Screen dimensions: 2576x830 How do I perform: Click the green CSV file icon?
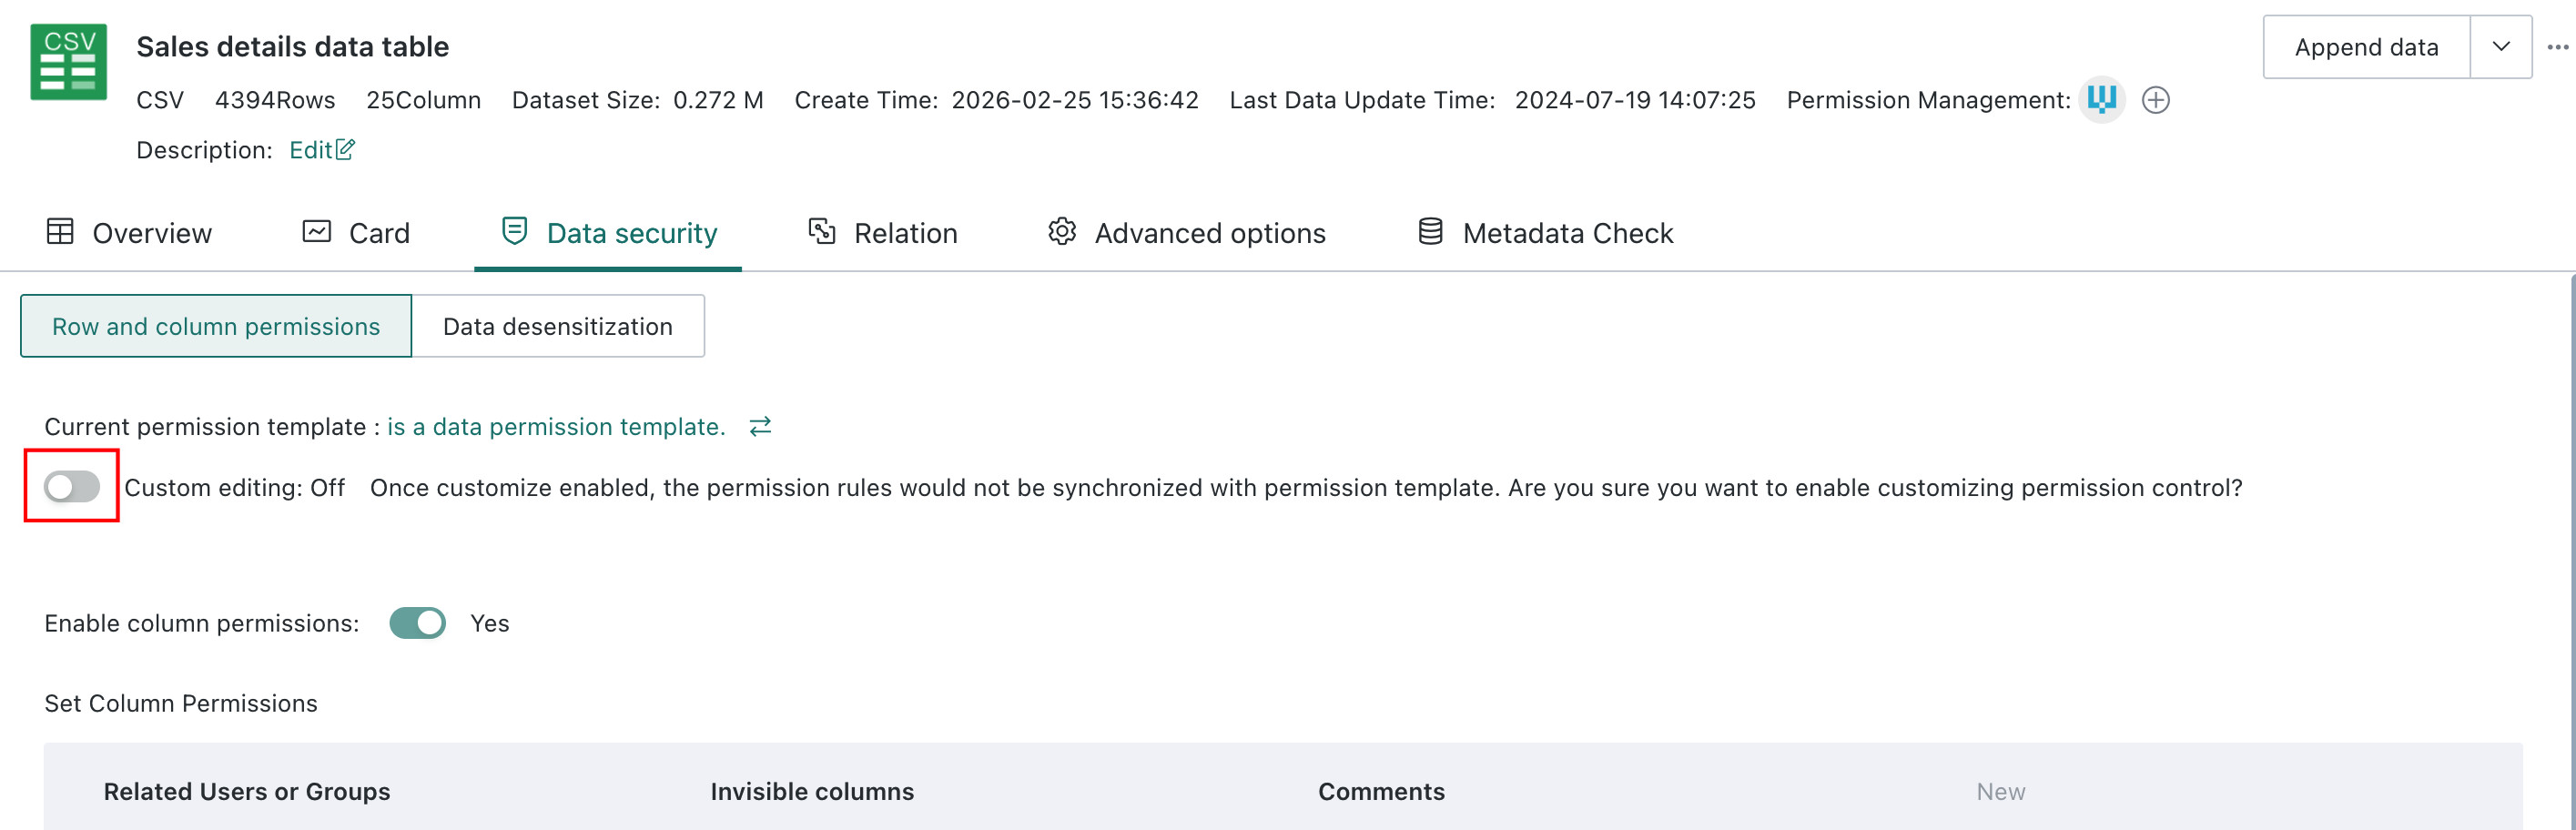(x=69, y=62)
